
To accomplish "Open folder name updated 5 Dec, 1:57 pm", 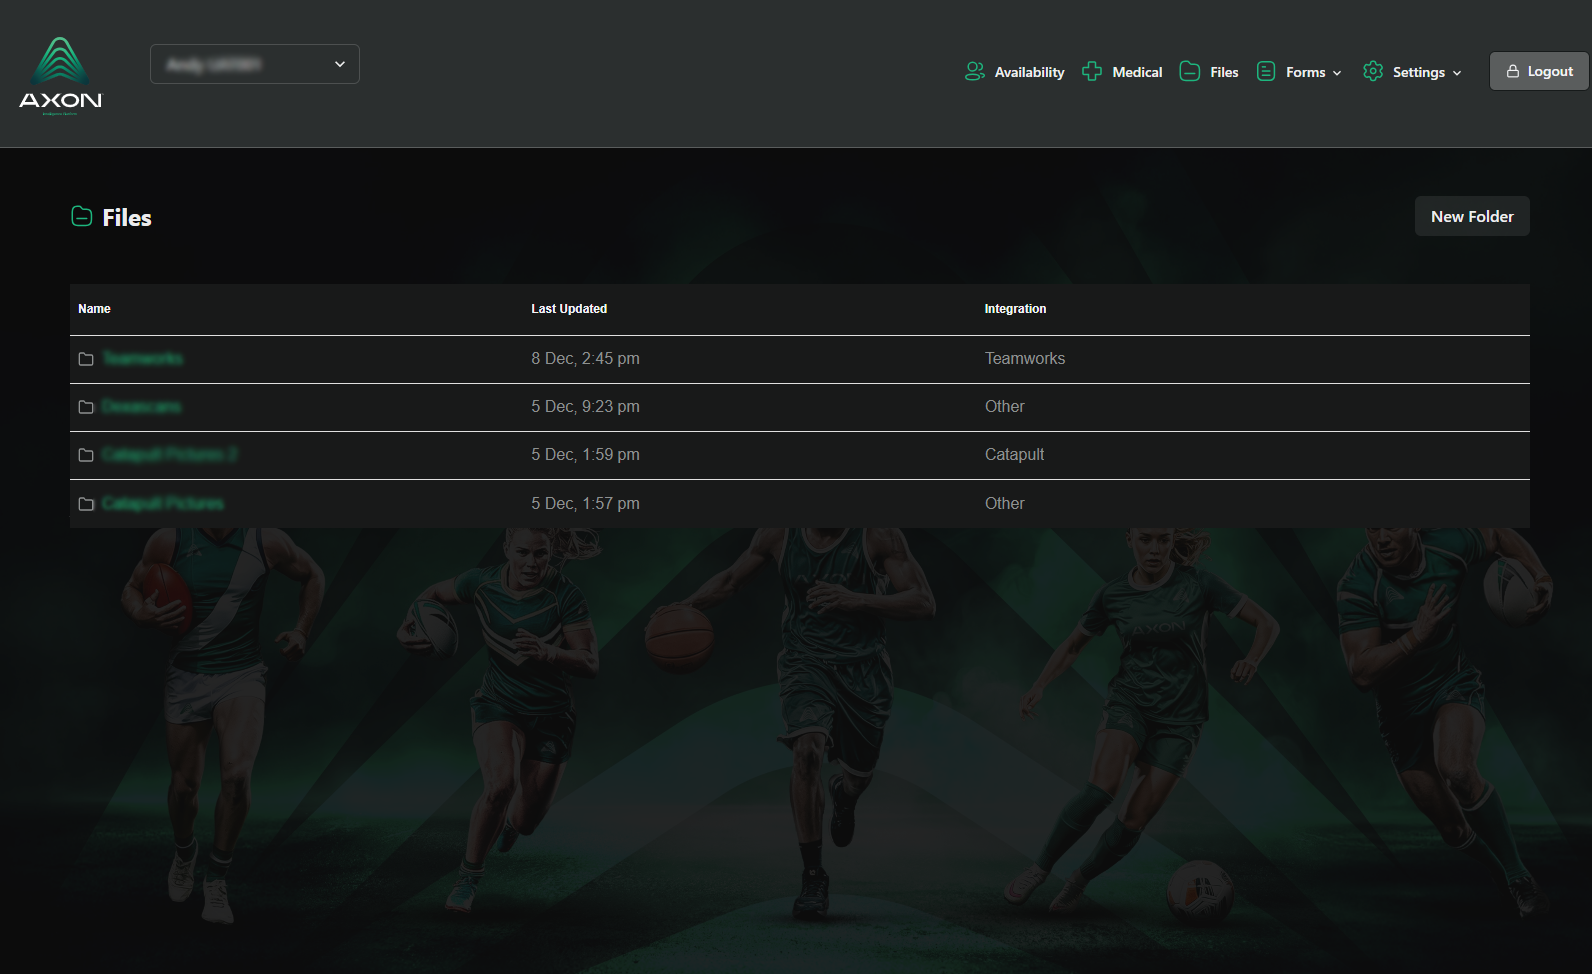I will click(x=162, y=503).
